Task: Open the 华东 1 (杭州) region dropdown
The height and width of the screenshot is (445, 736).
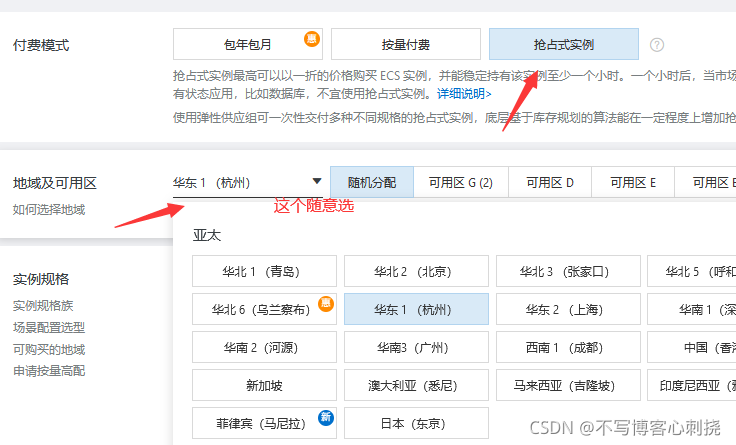Action: [247, 182]
